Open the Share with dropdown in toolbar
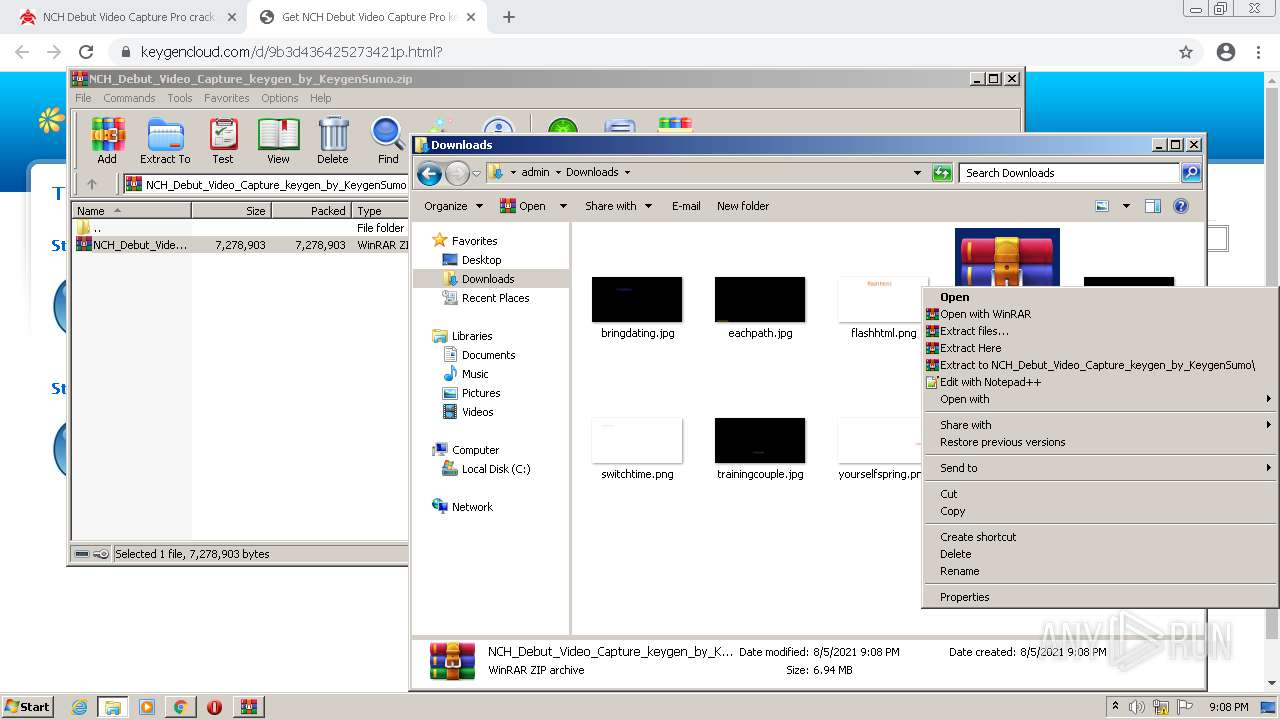 618,206
